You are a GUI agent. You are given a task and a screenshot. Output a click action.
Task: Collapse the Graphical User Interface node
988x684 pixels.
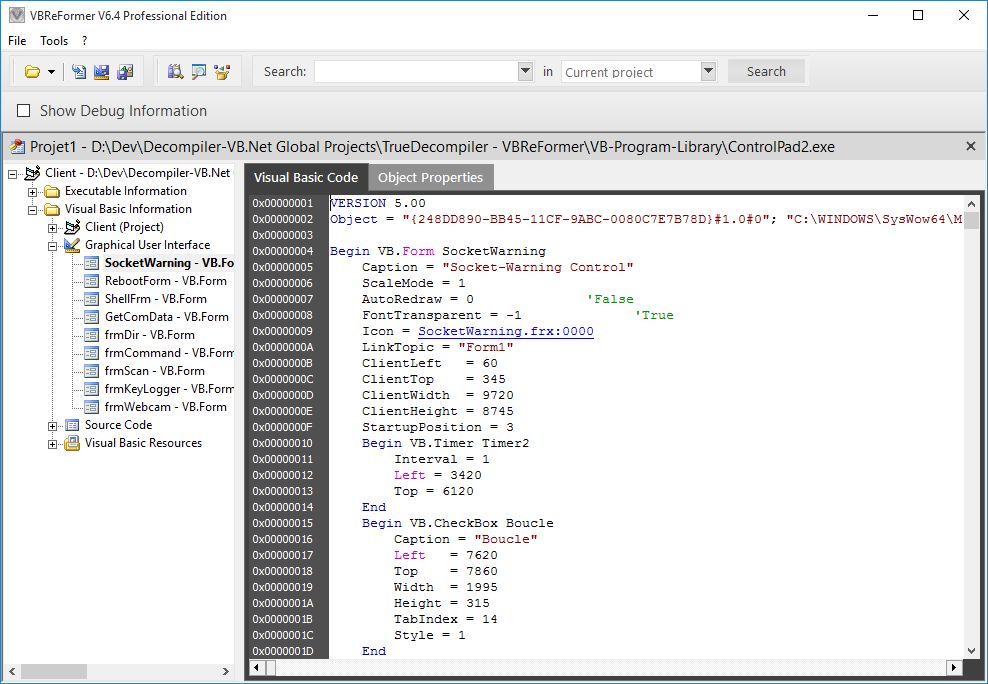pos(53,245)
